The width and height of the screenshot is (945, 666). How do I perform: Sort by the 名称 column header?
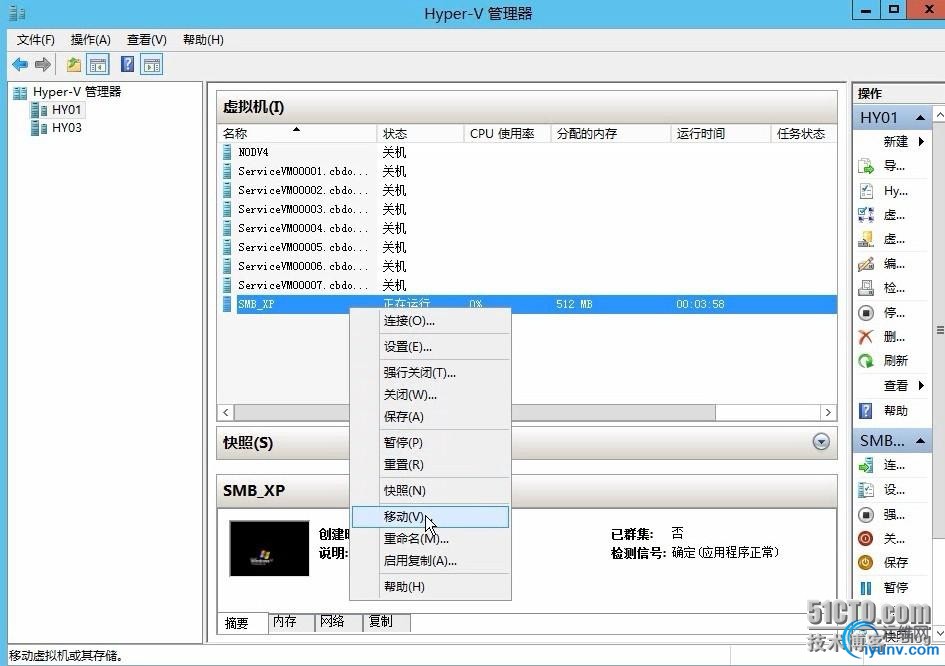tap(297, 133)
